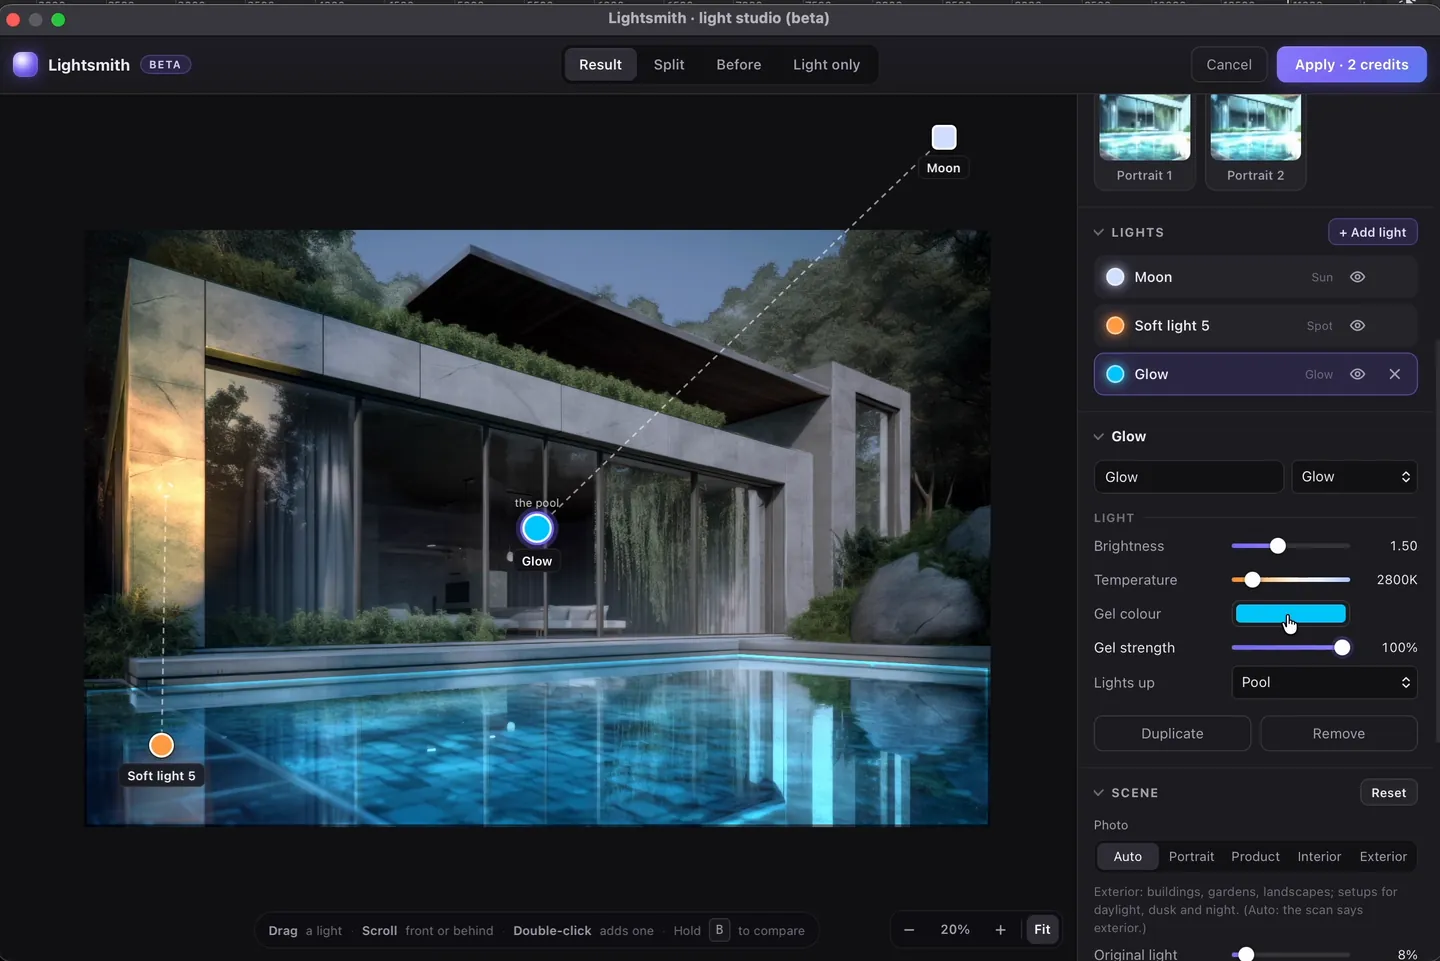Toggle the Glow light eye icon
Screen dimensions: 1440x961
pos(1357,374)
